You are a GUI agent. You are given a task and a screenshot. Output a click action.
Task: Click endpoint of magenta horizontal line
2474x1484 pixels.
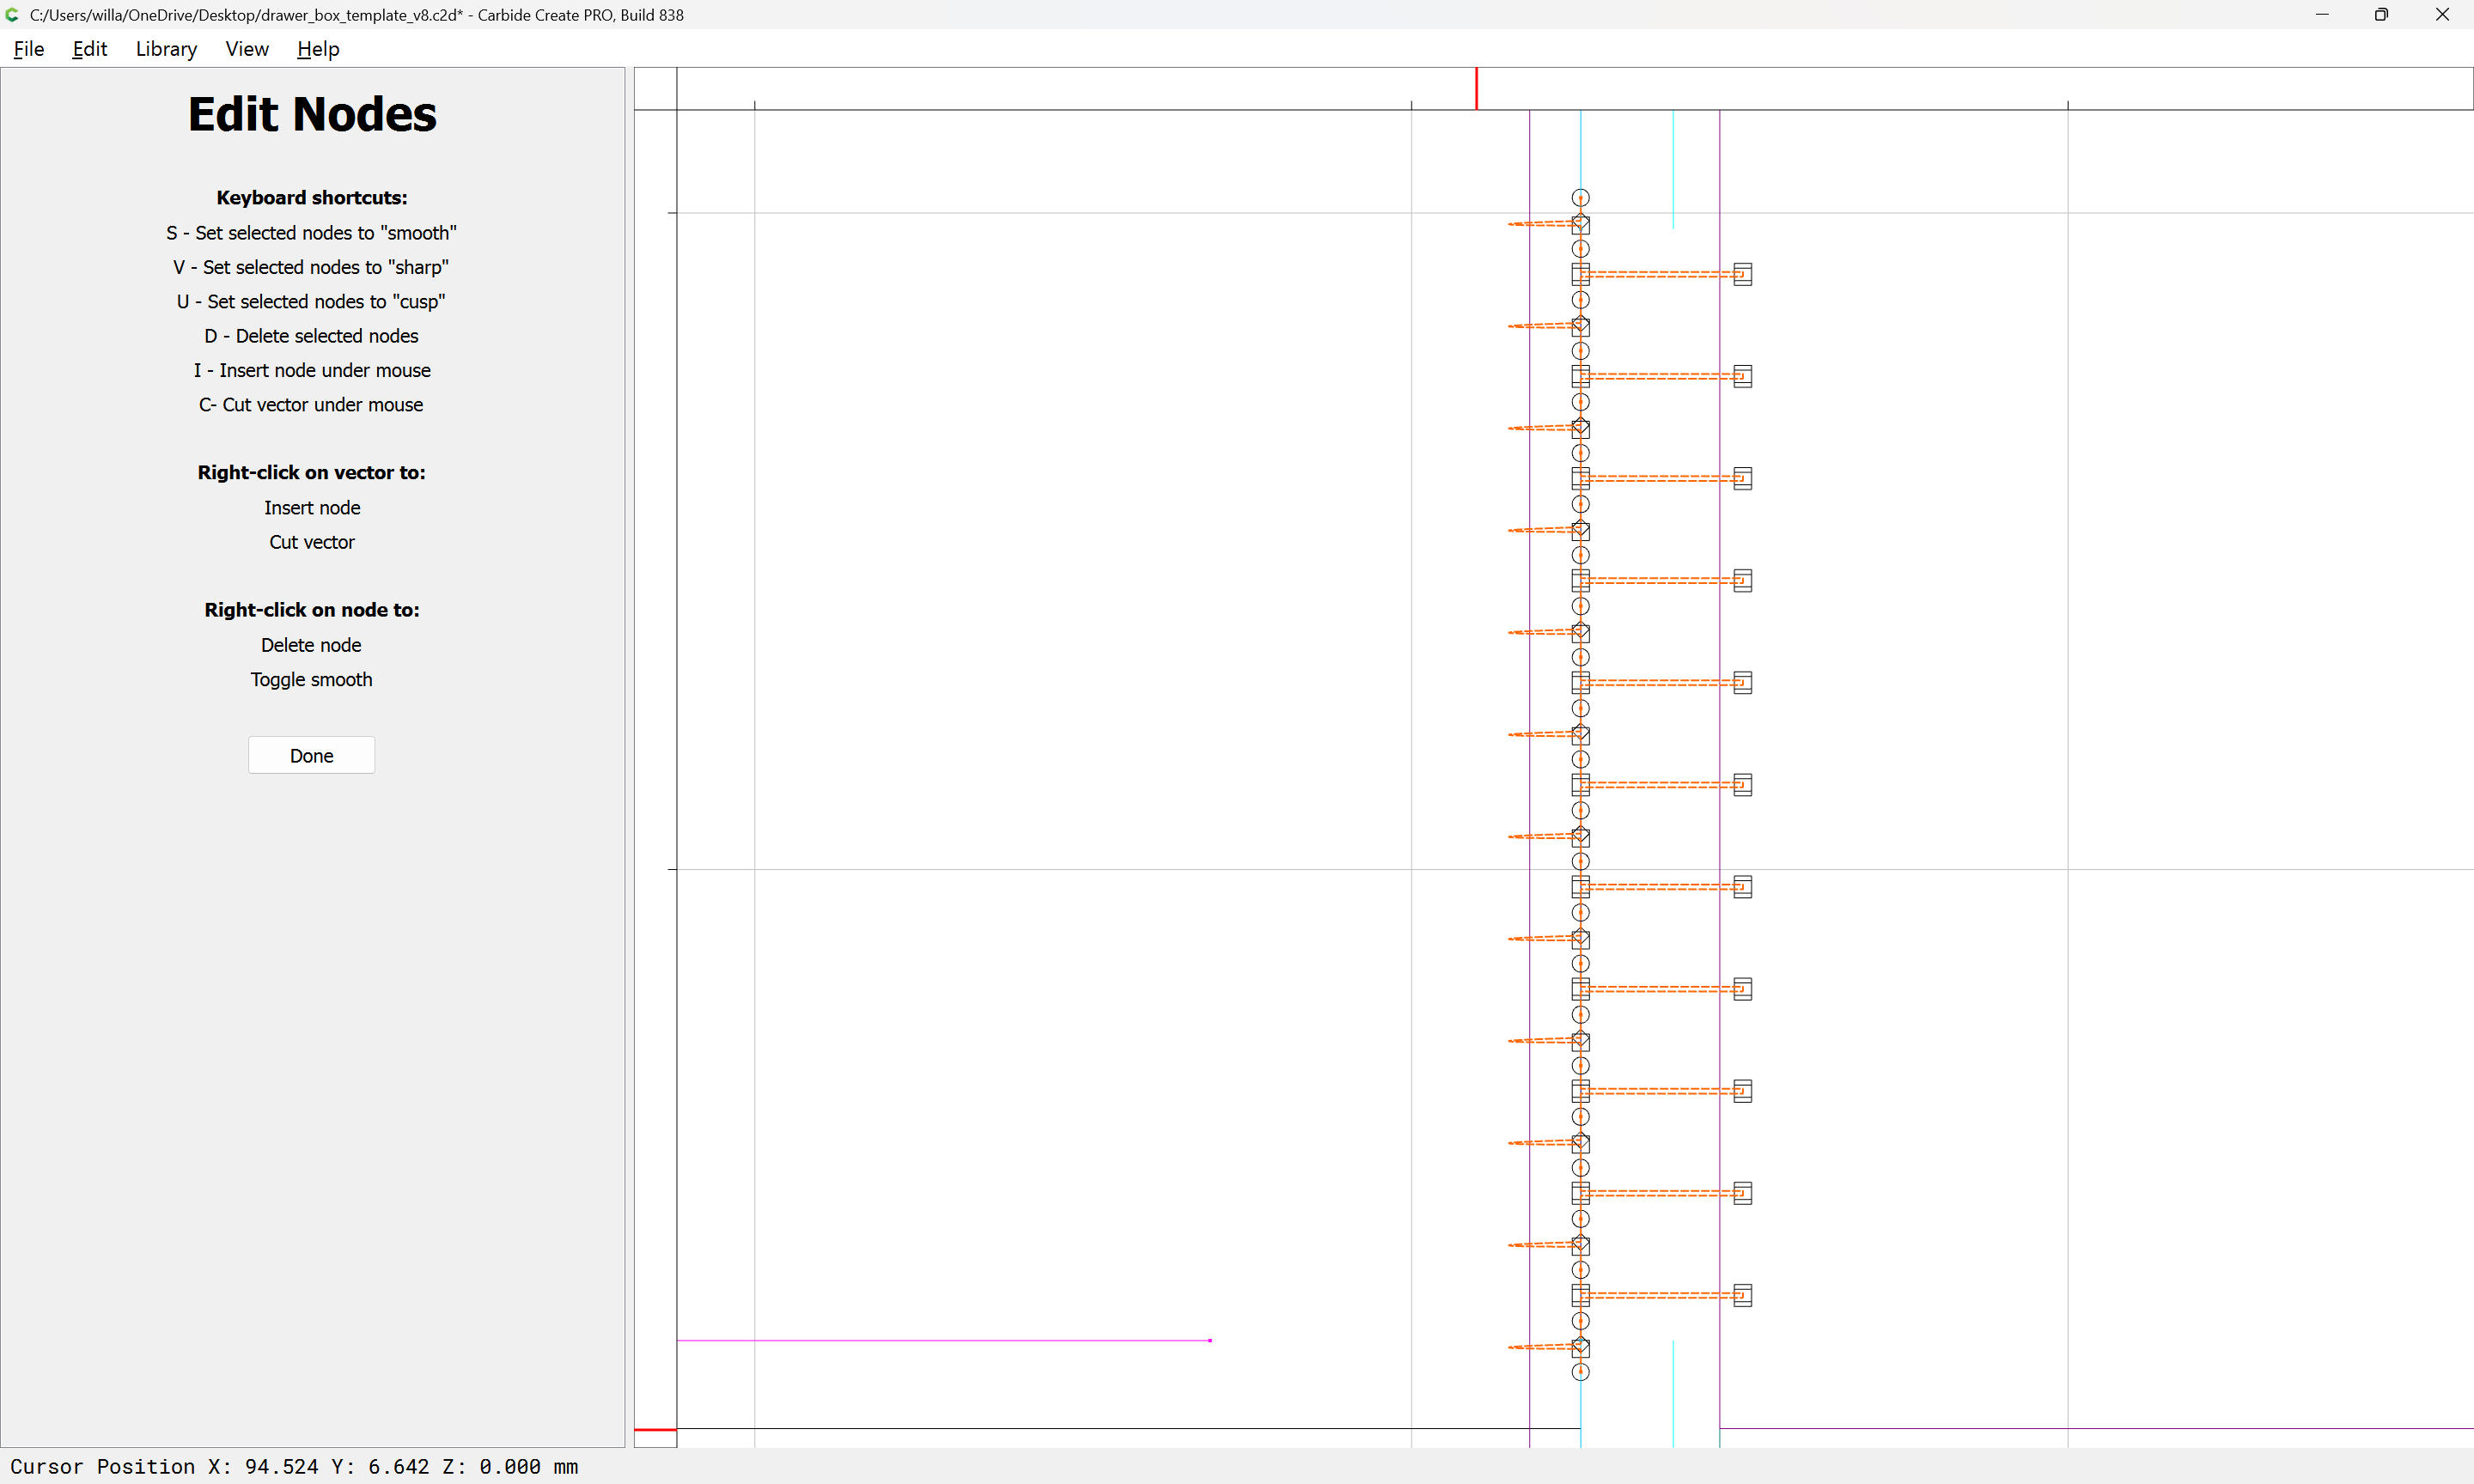click(1210, 1340)
